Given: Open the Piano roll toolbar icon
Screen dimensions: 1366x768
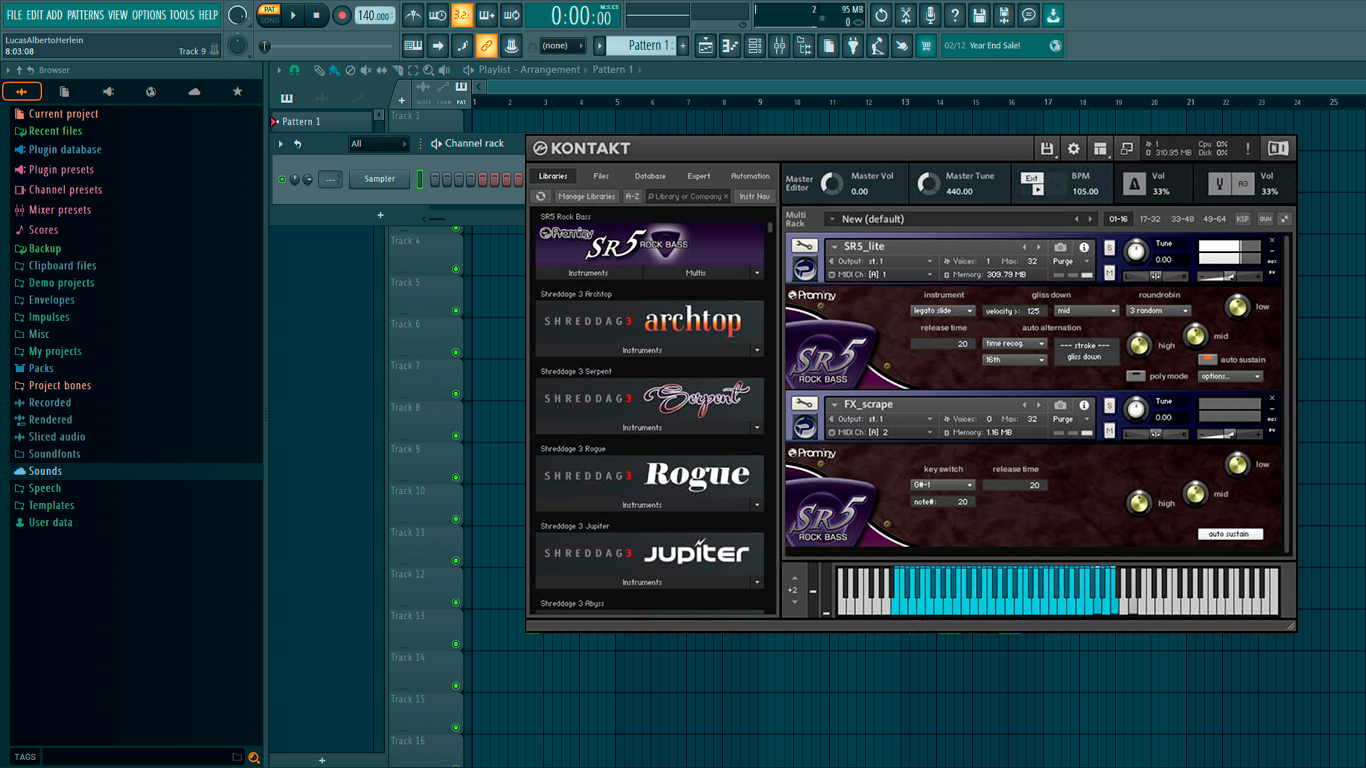Looking at the screenshot, I should click(730, 46).
